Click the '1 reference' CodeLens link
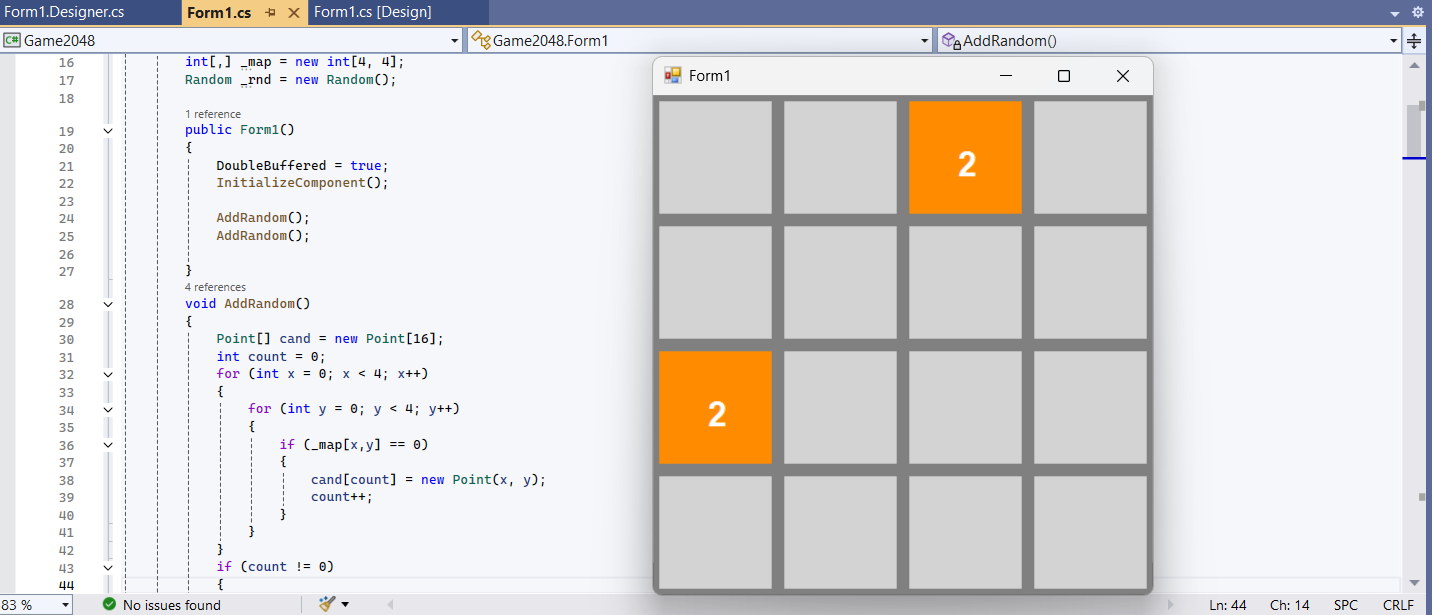Image resolution: width=1432 pixels, height=615 pixels. 213,114
